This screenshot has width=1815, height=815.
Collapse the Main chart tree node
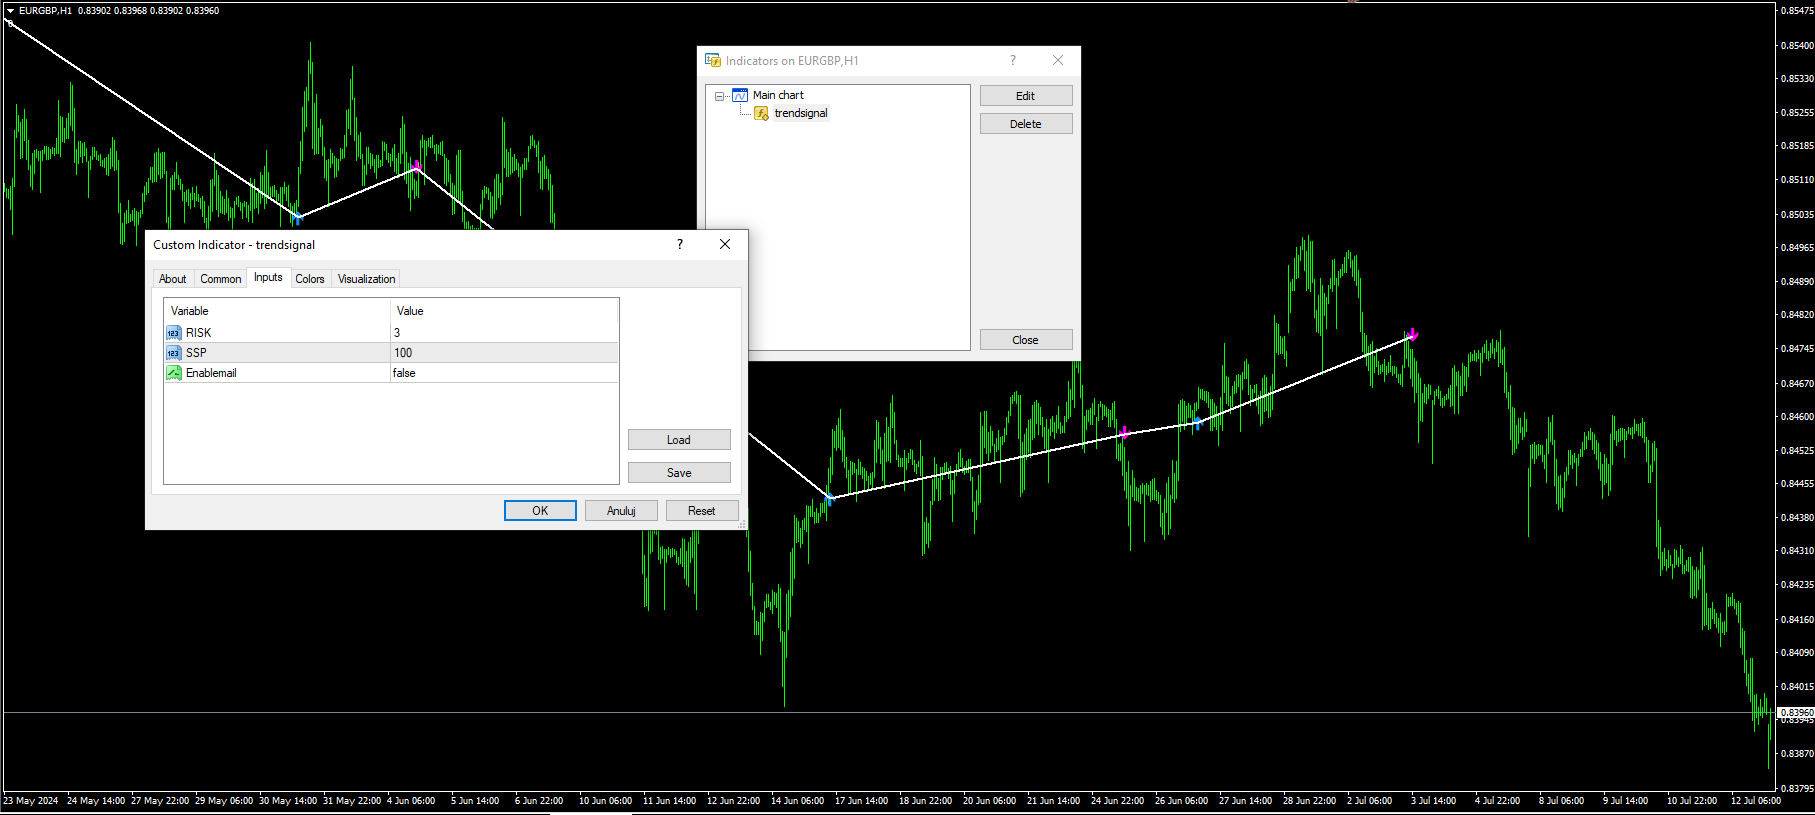(719, 96)
